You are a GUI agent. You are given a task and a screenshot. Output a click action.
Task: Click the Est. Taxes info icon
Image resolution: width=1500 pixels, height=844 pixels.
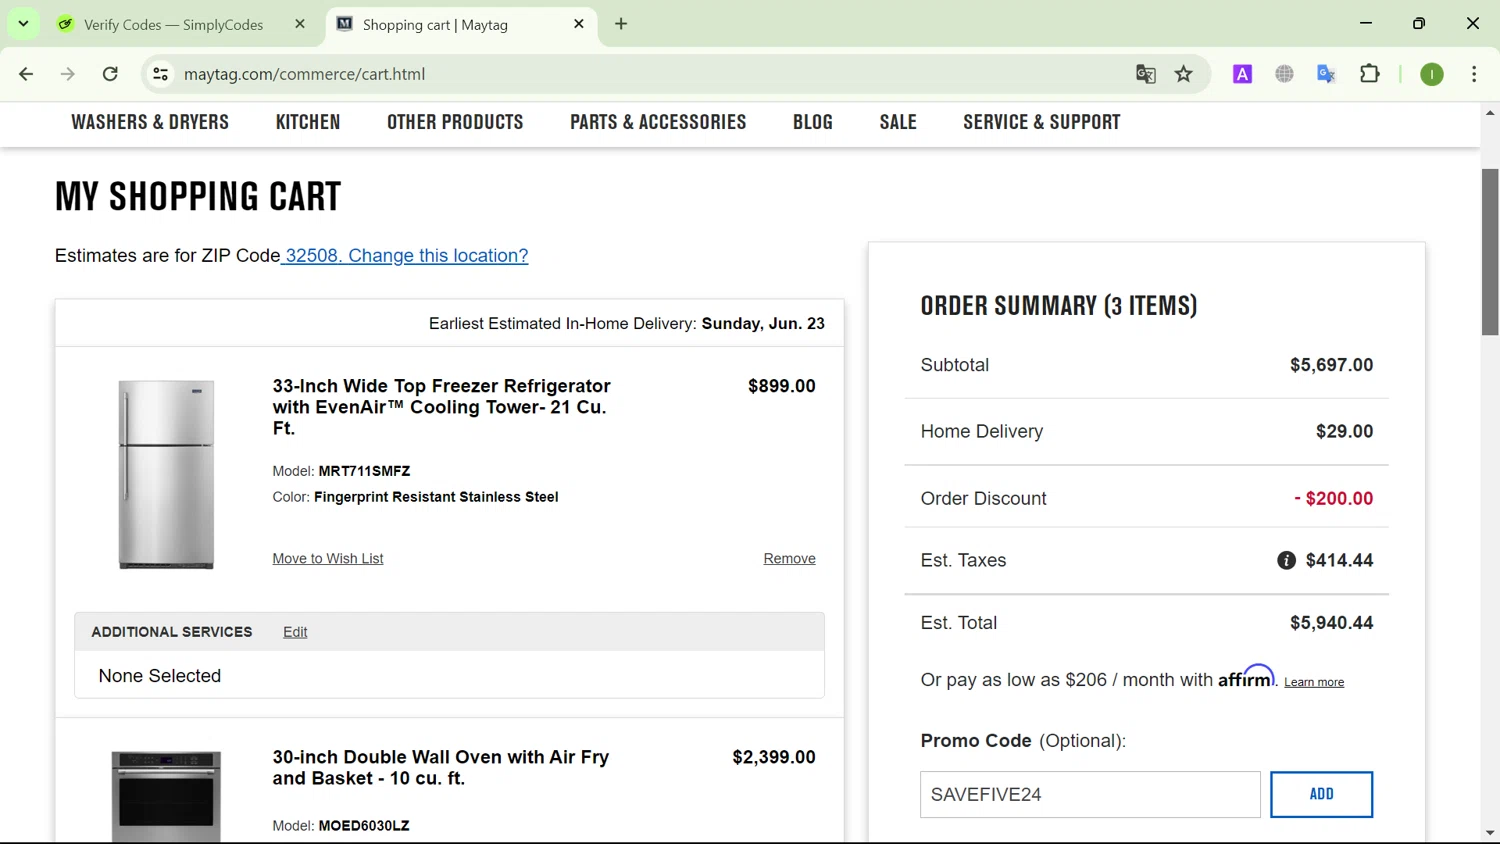pos(1286,561)
